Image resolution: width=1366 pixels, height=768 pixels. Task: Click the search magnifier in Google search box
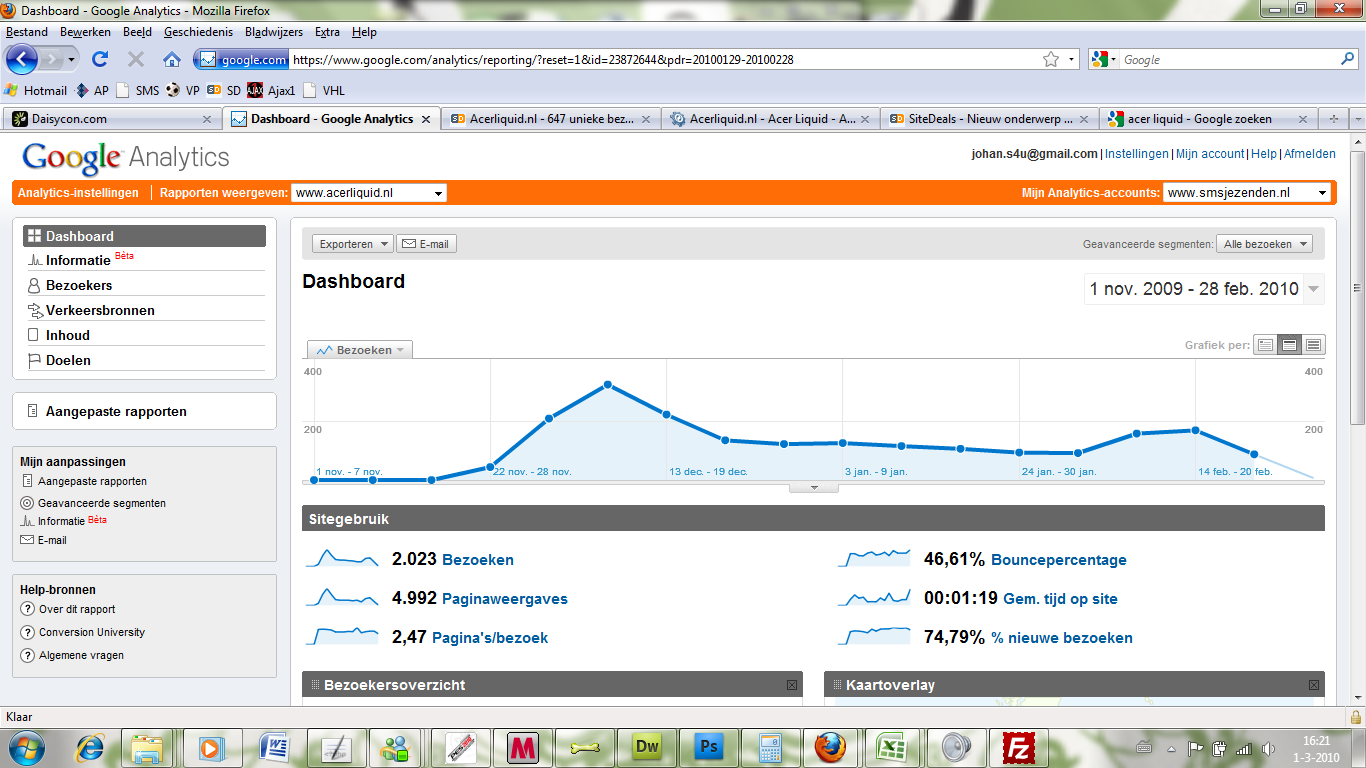tap(1347, 59)
